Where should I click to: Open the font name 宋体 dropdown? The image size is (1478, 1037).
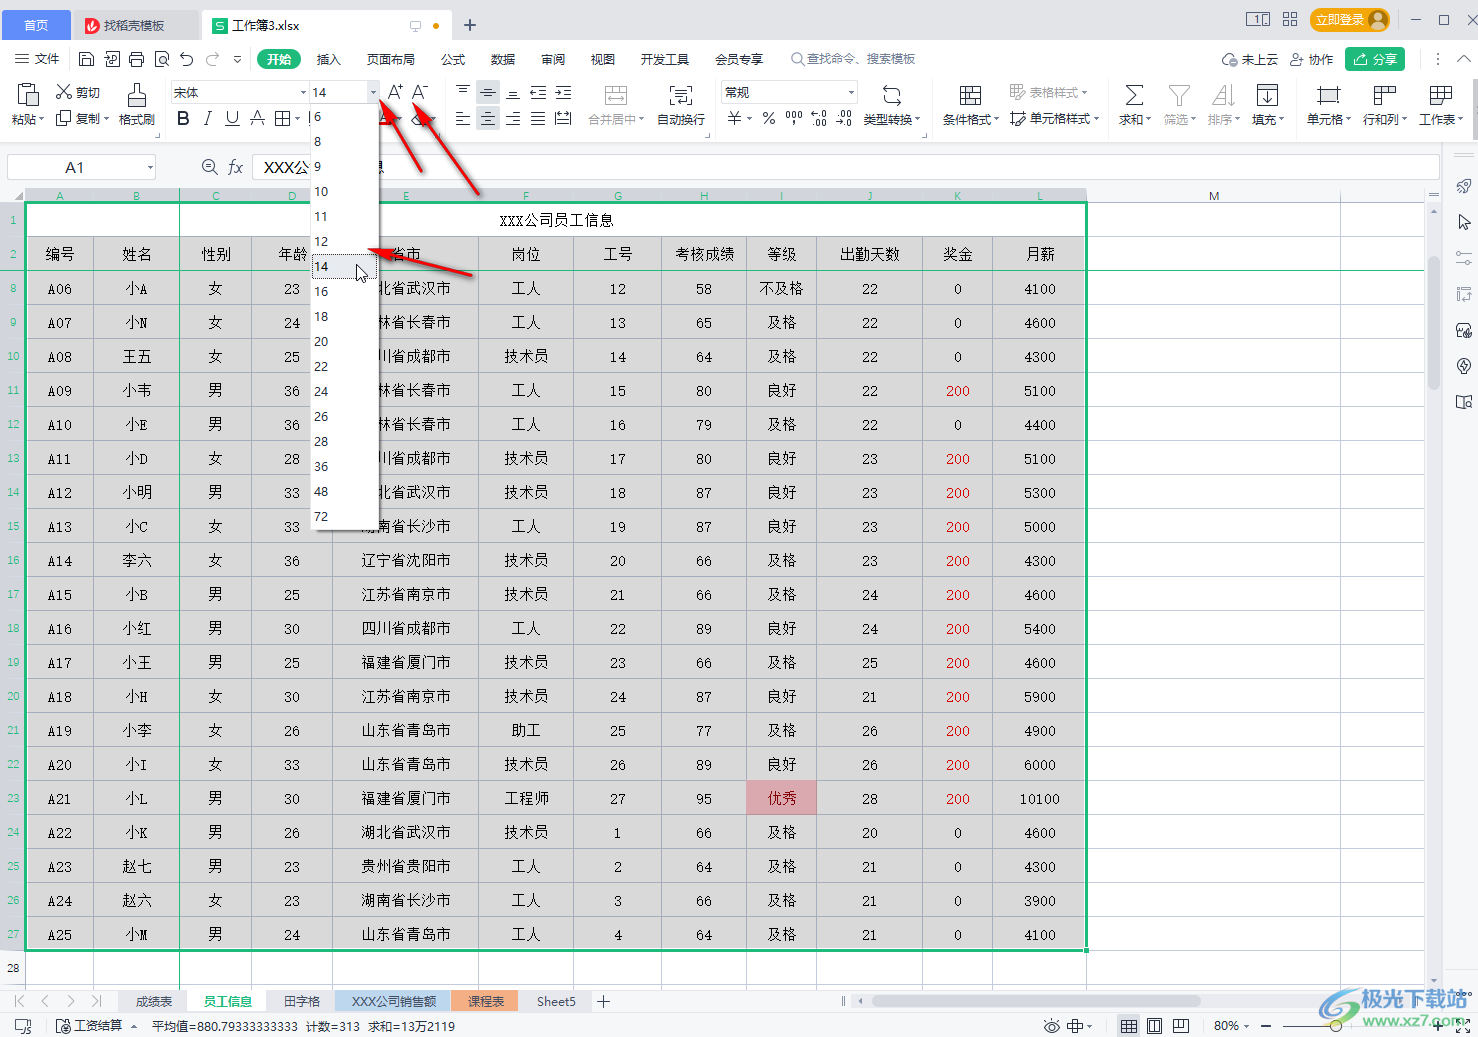point(303,92)
